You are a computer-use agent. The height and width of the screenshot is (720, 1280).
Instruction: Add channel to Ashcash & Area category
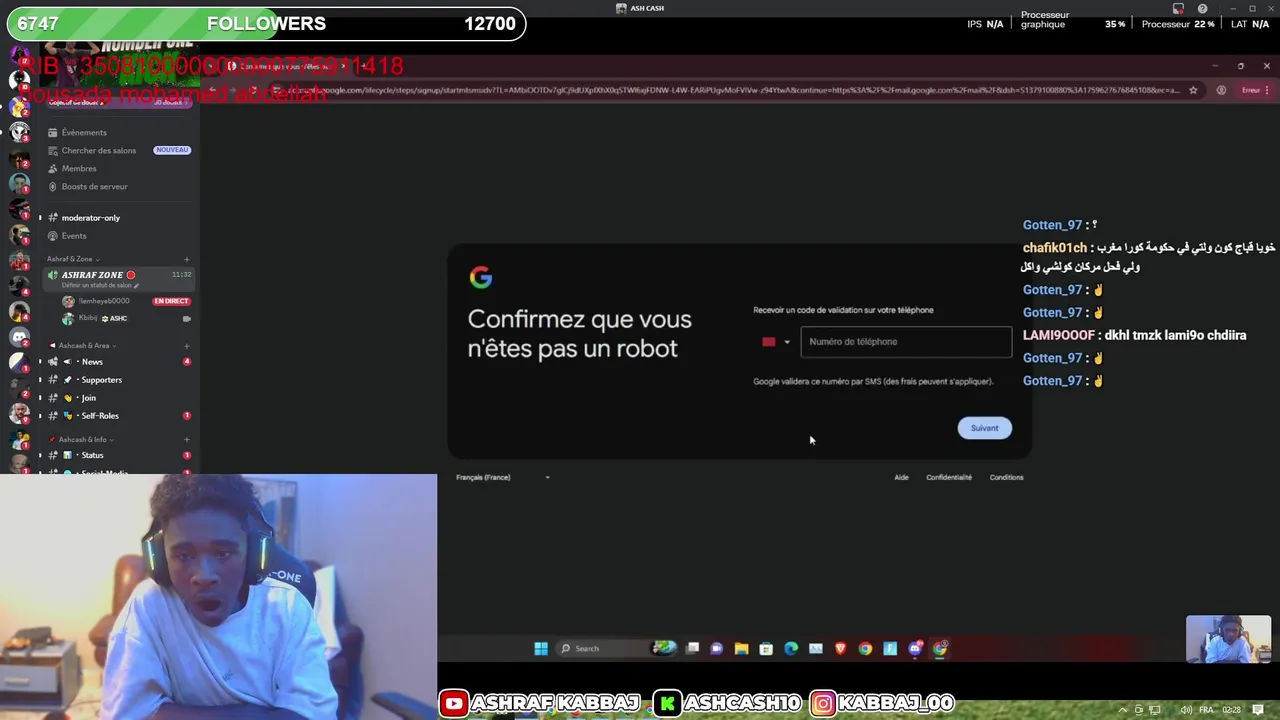(186, 345)
